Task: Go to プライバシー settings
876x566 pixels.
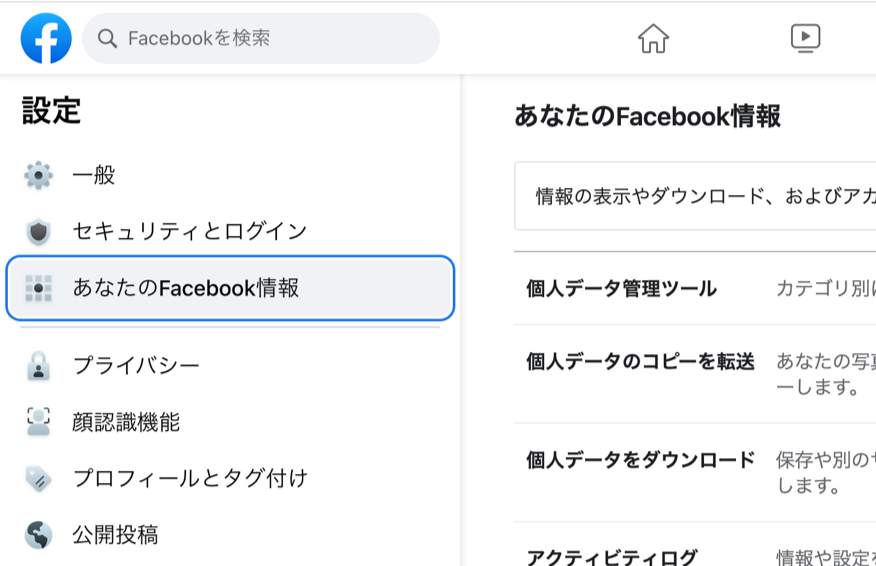Action: (136, 366)
